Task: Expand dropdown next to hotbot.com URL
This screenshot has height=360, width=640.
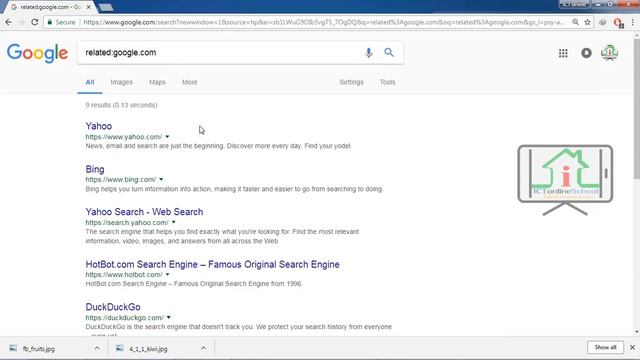Action: (167, 275)
